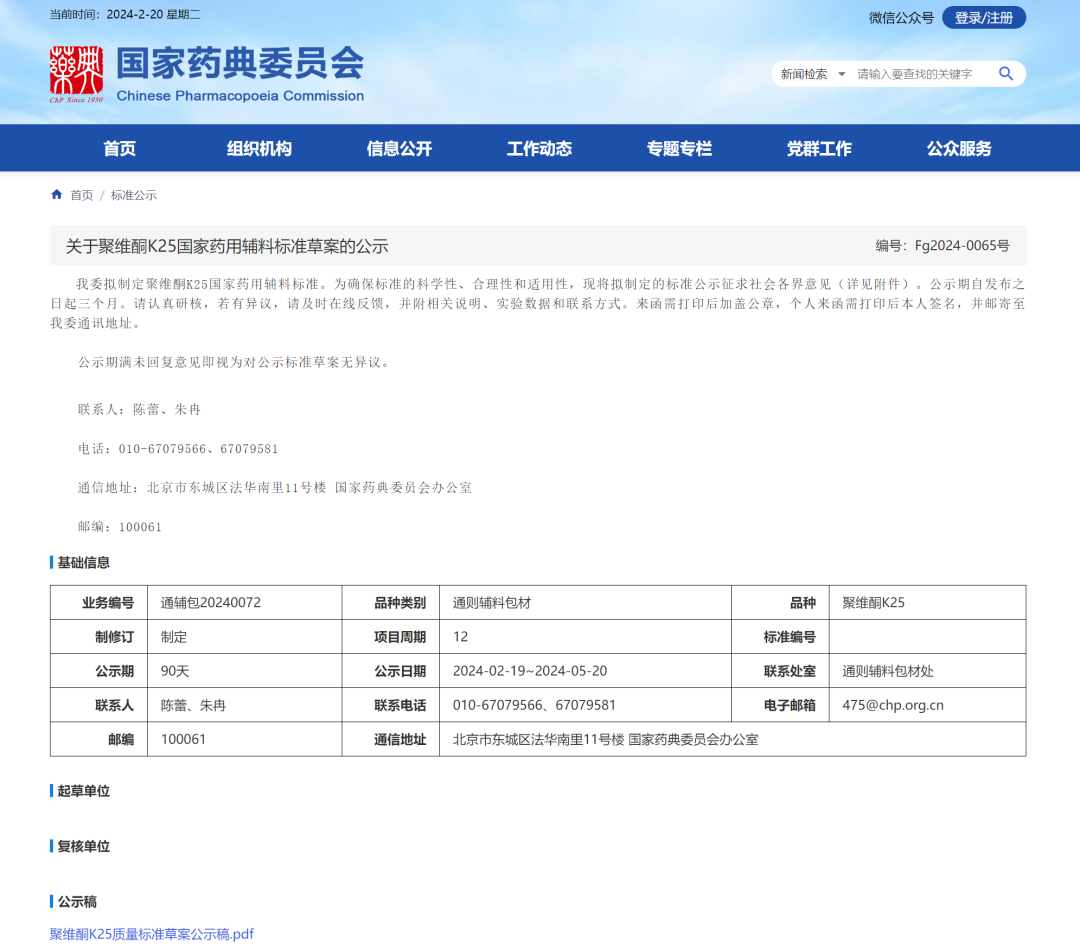
Task: Click the 品种类别 header cell
Action: pos(391,603)
